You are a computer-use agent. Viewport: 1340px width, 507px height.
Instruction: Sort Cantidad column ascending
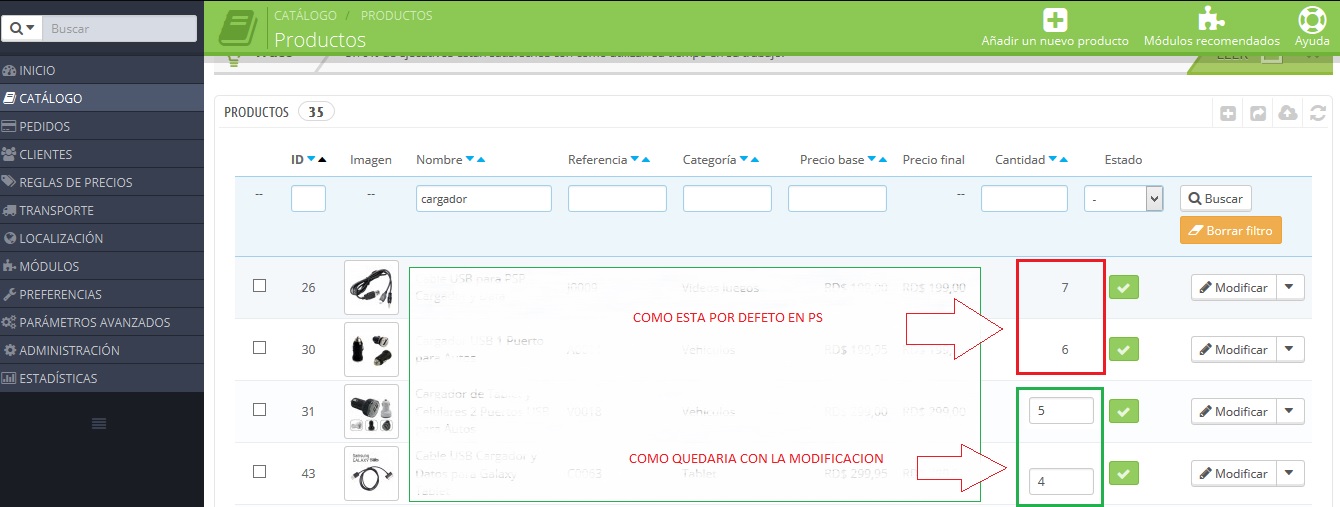[1063, 160]
